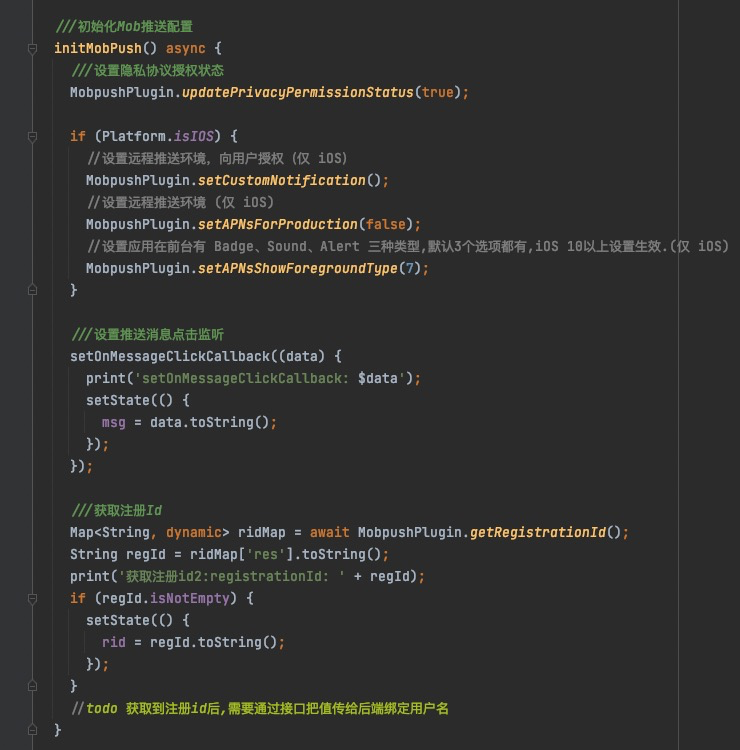Click the isNotEmpty property
The height and width of the screenshot is (750, 740).
pyautogui.click(x=189, y=598)
